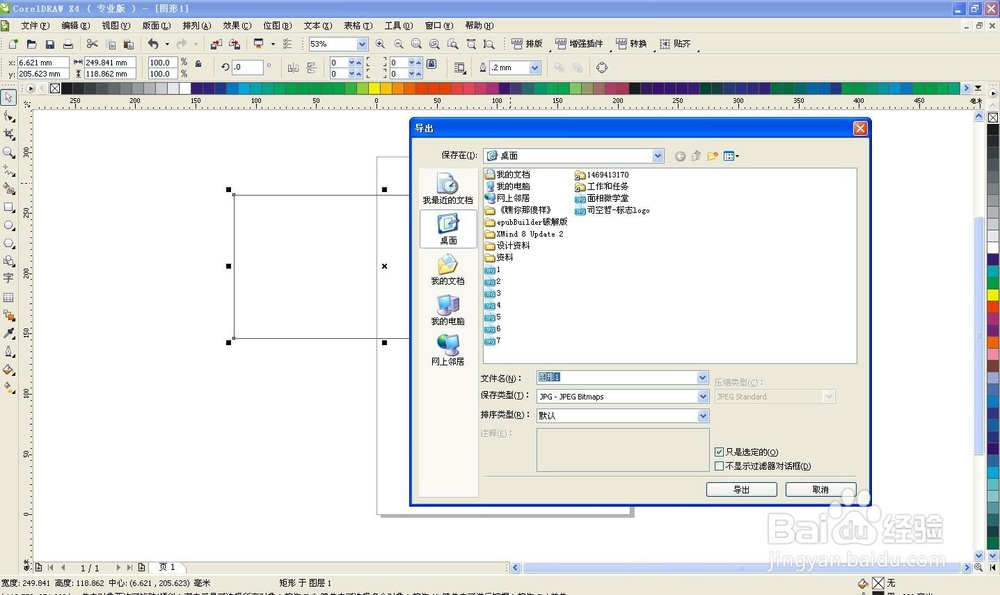The height and width of the screenshot is (595, 1000).
Task: Open the 文件 menu
Action: coord(34,26)
